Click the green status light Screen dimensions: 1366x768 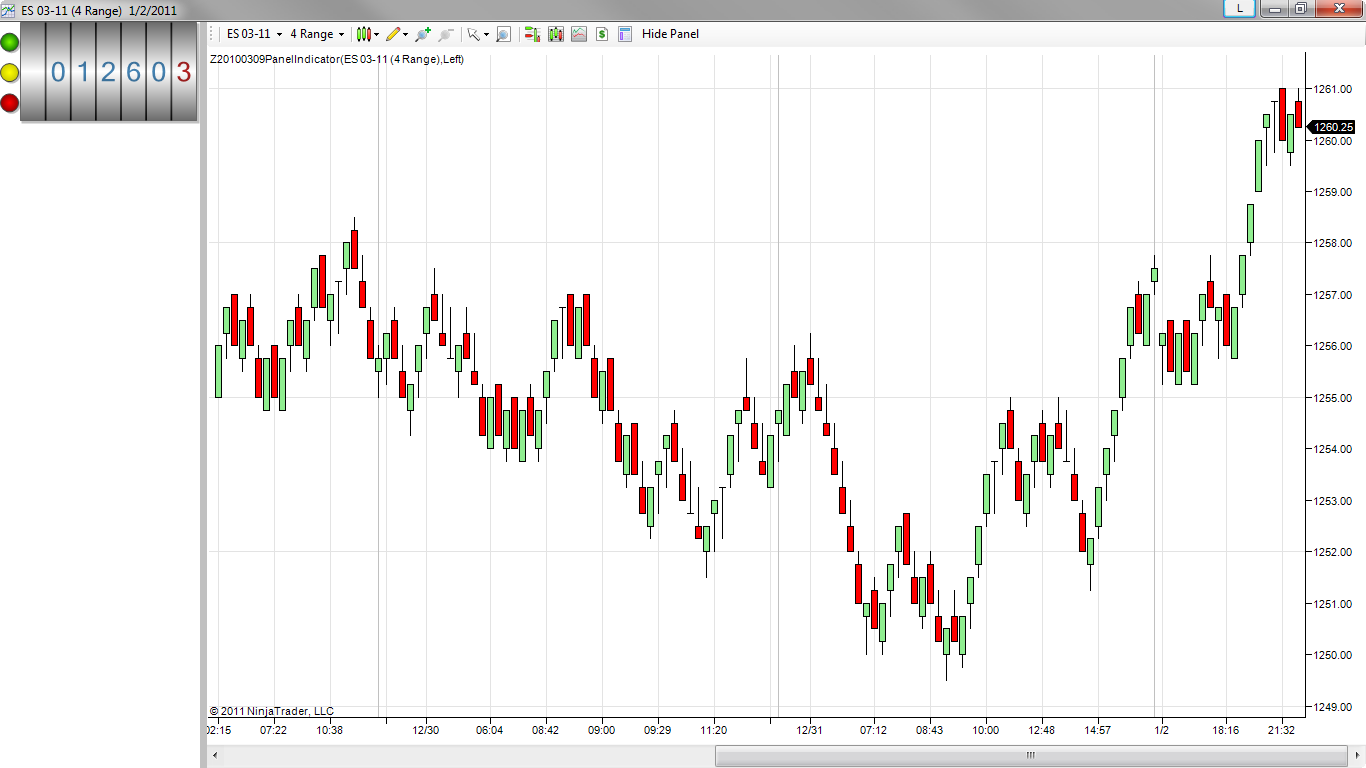[9, 42]
